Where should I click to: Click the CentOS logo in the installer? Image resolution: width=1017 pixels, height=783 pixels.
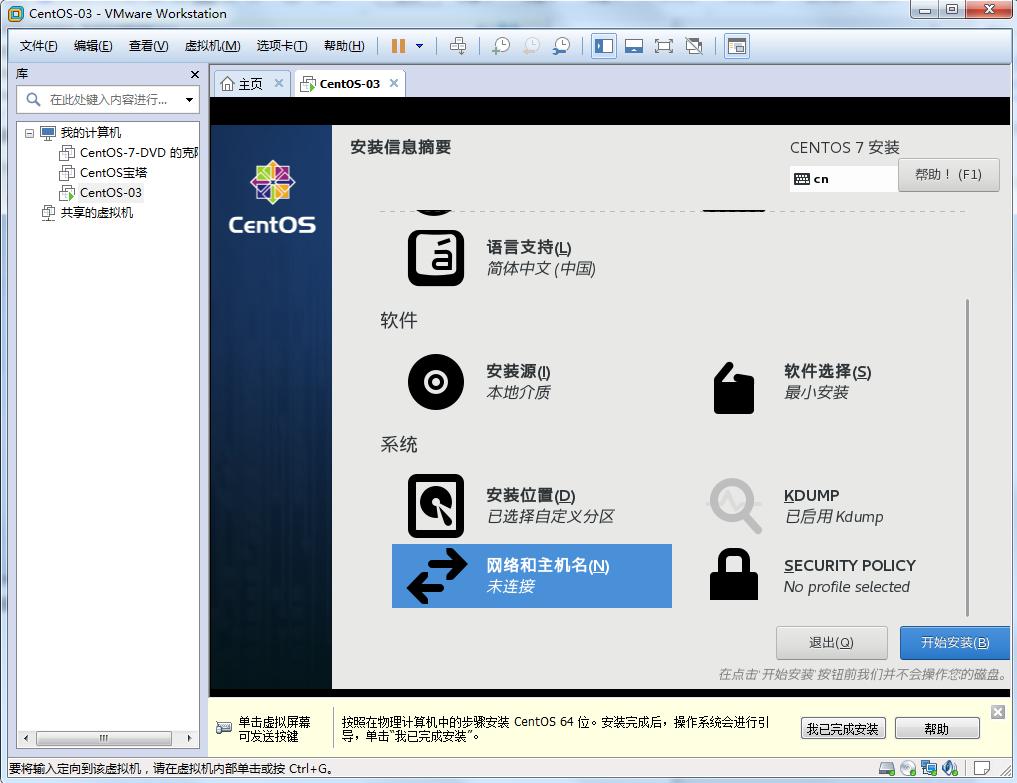coord(272,198)
